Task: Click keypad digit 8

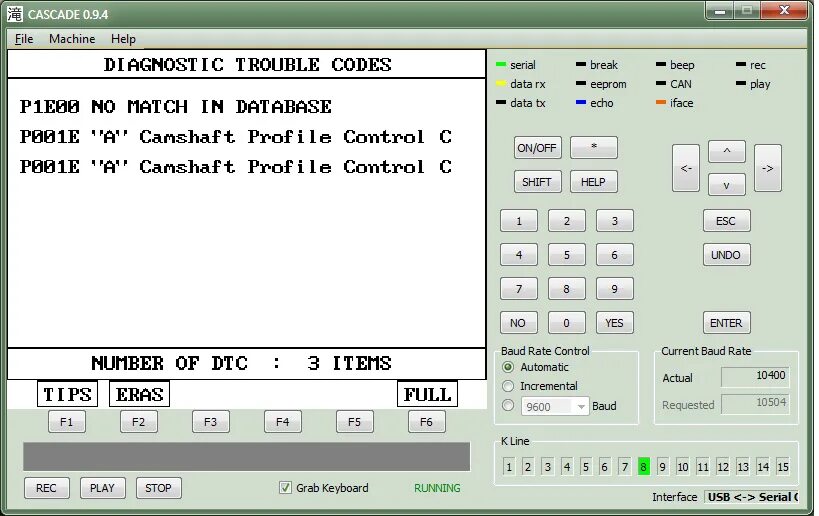Action: pyautogui.click(x=567, y=289)
